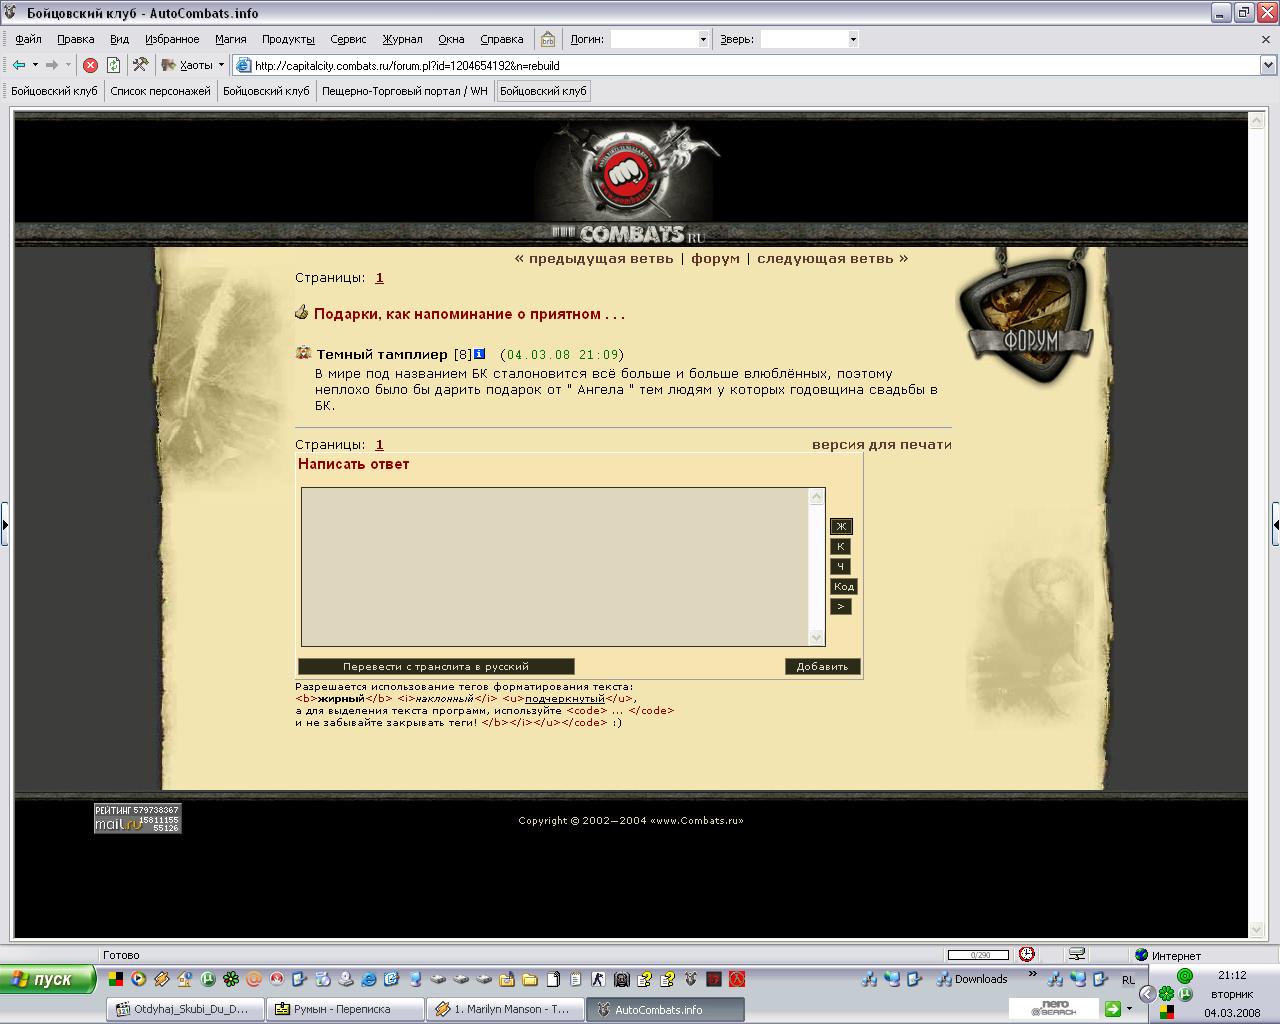Apply bold with the Ж button

tap(841, 526)
